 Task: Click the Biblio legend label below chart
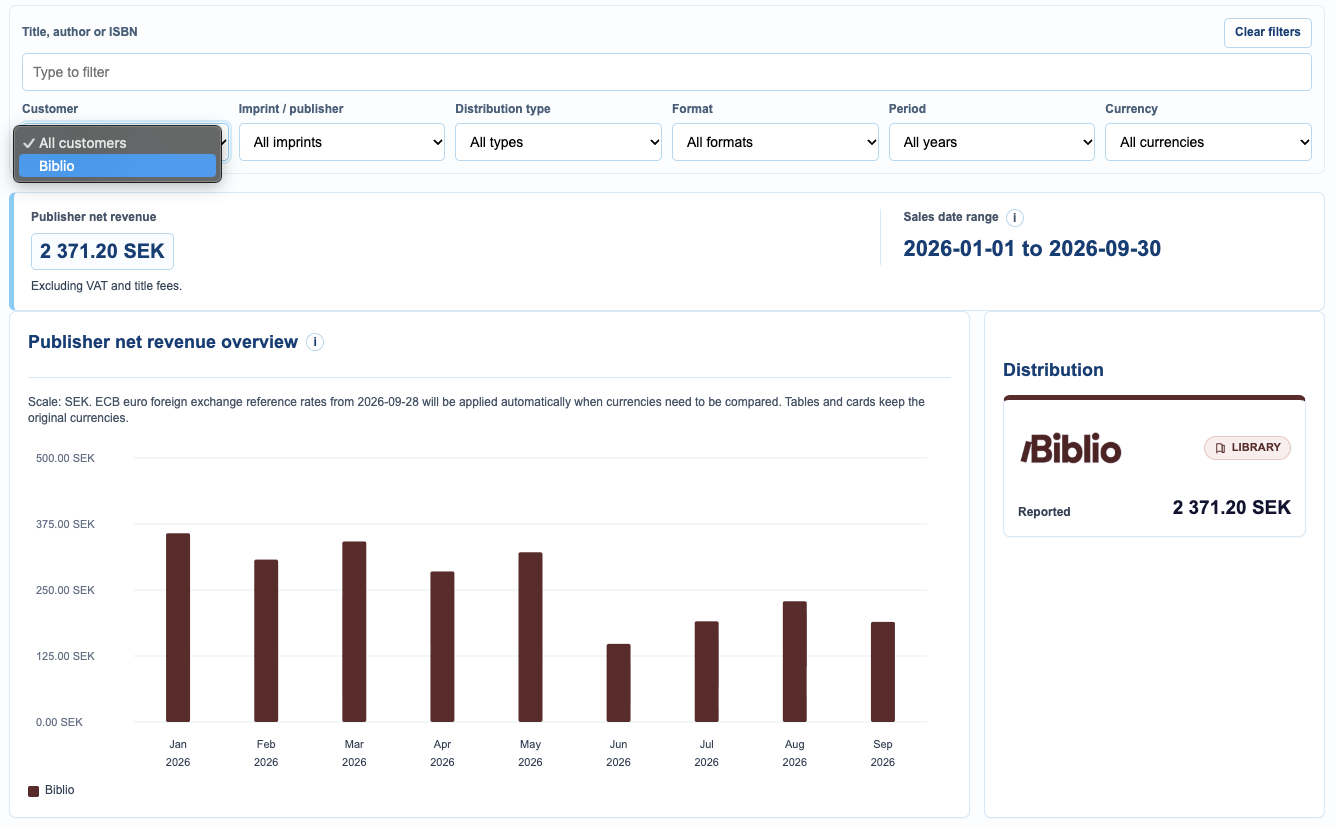pos(60,790)
